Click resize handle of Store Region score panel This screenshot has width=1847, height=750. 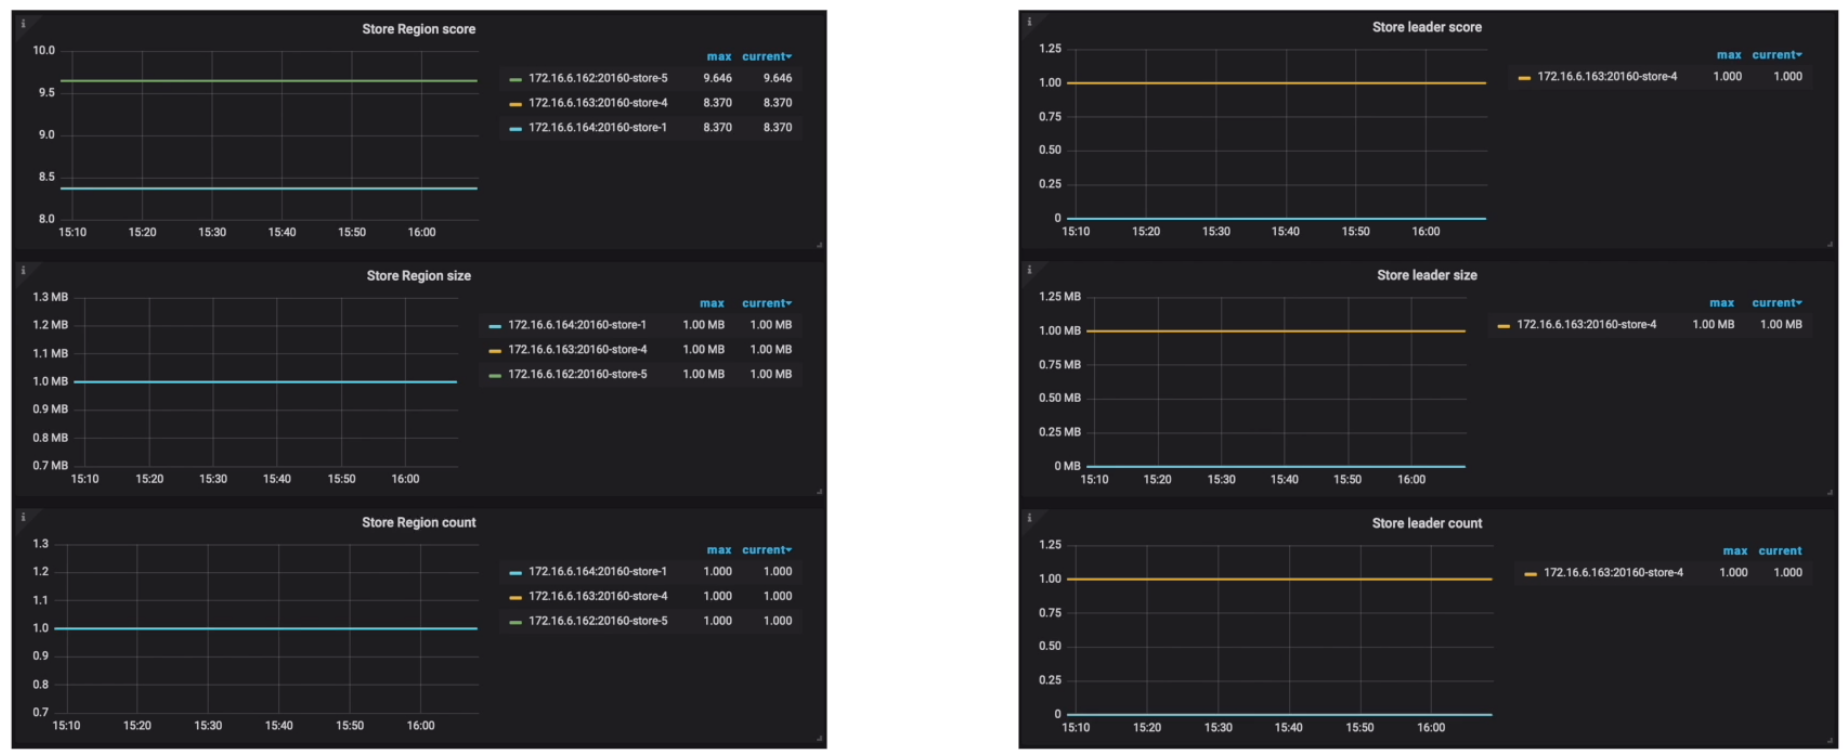tap(819, 244)
